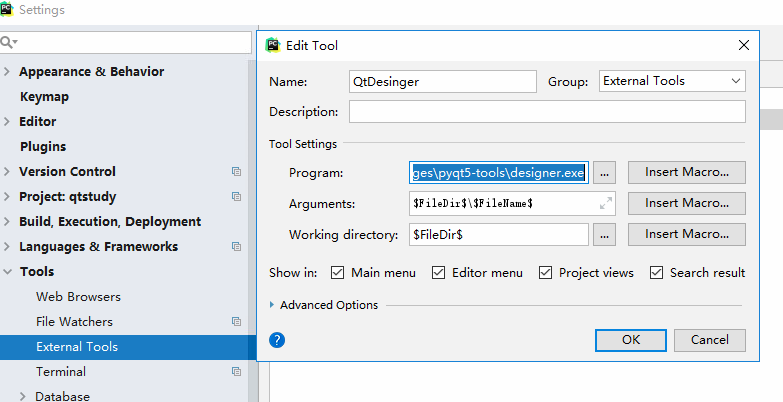Image resolution: width=783 pixels, height=402 pixels.
Task: Click the blue help question mark icon
Action: pyautogui.click(x=278, y=340)
